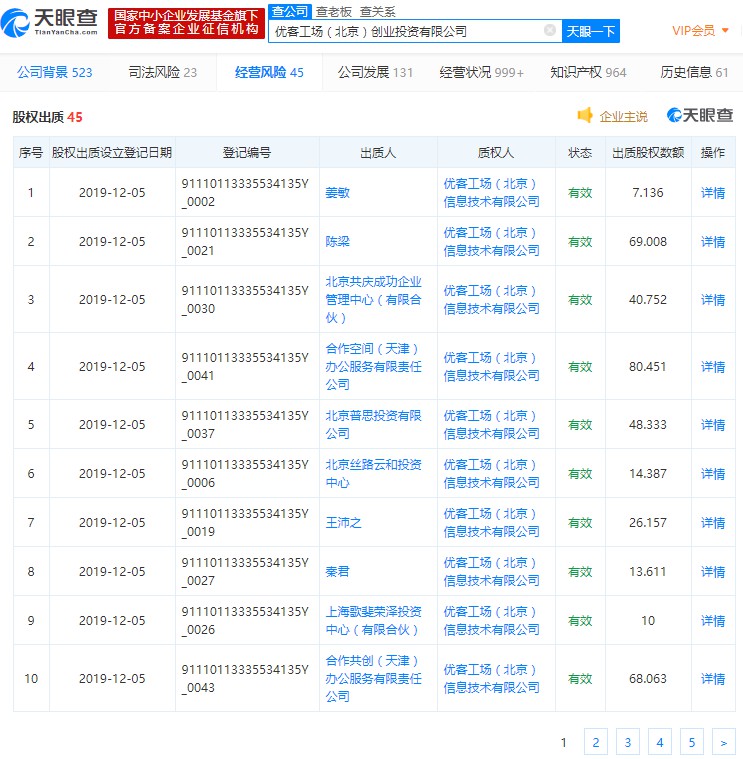Go to next page with the > arrow
Screen dimensions: 743x759
(x=723, y=741)
